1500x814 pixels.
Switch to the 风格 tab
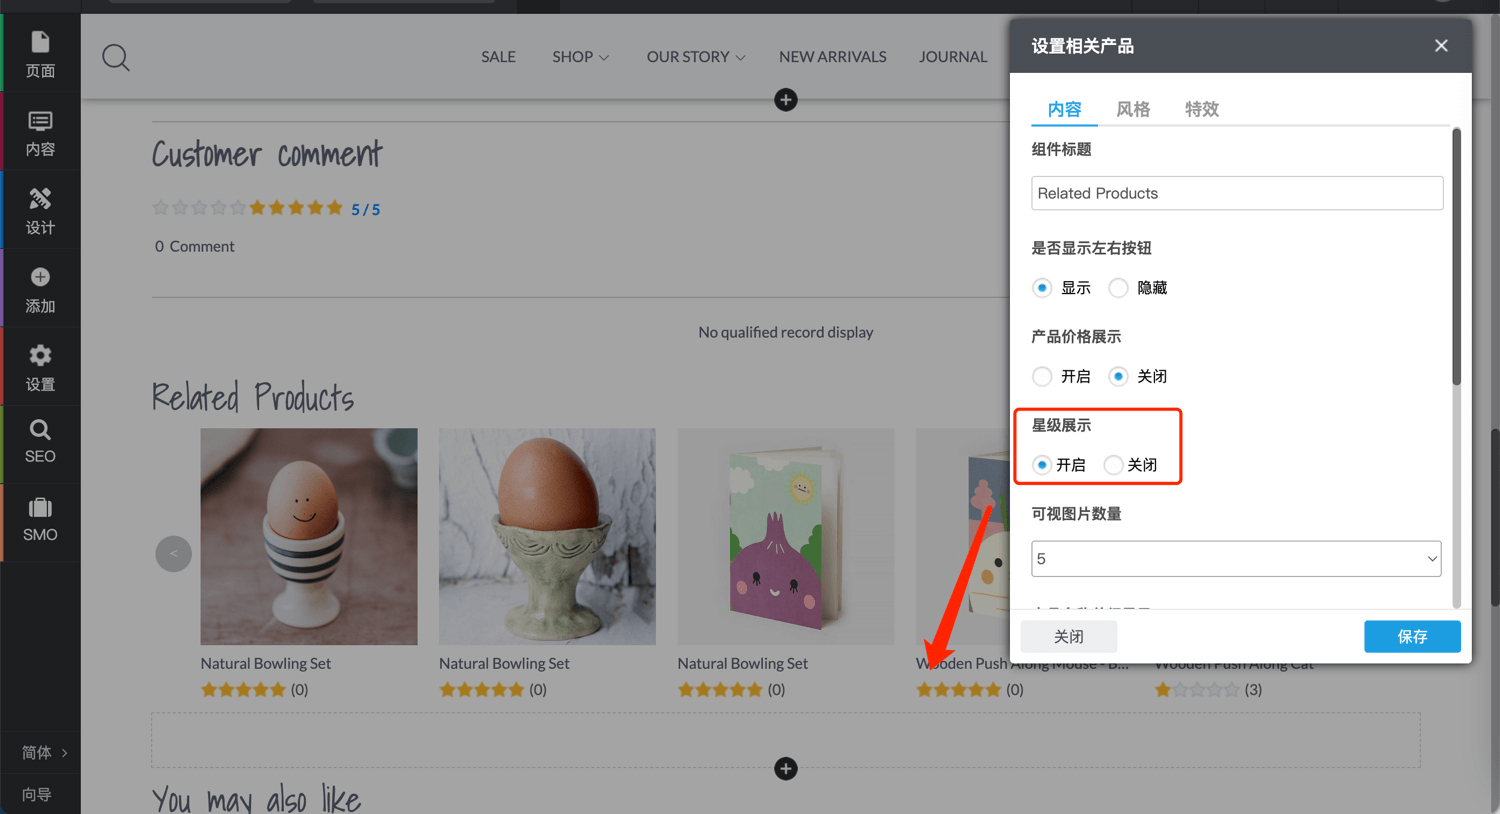[x=1133, y=109]
